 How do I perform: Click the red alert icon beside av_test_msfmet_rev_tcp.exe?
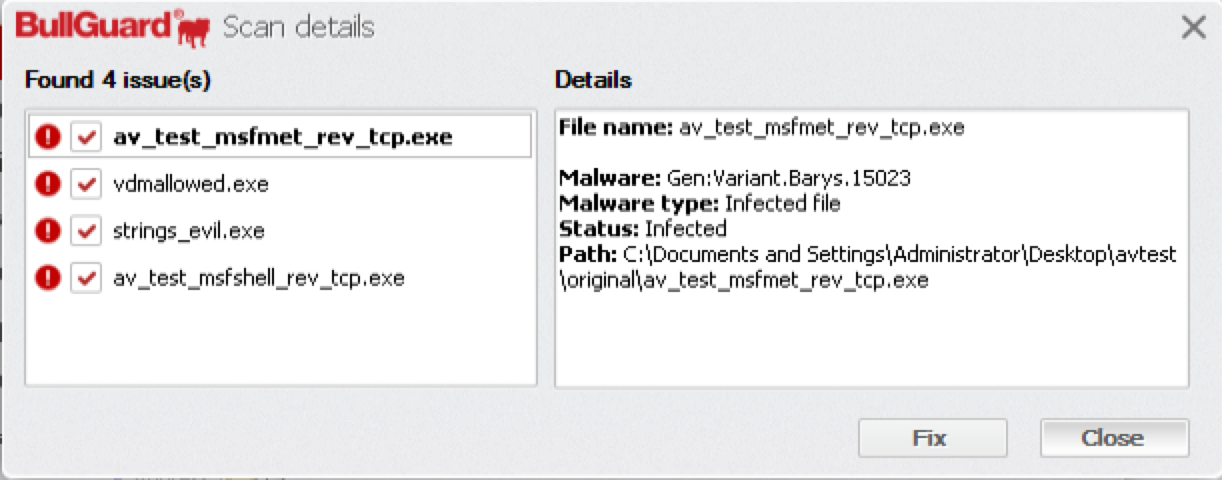point(47,137)
